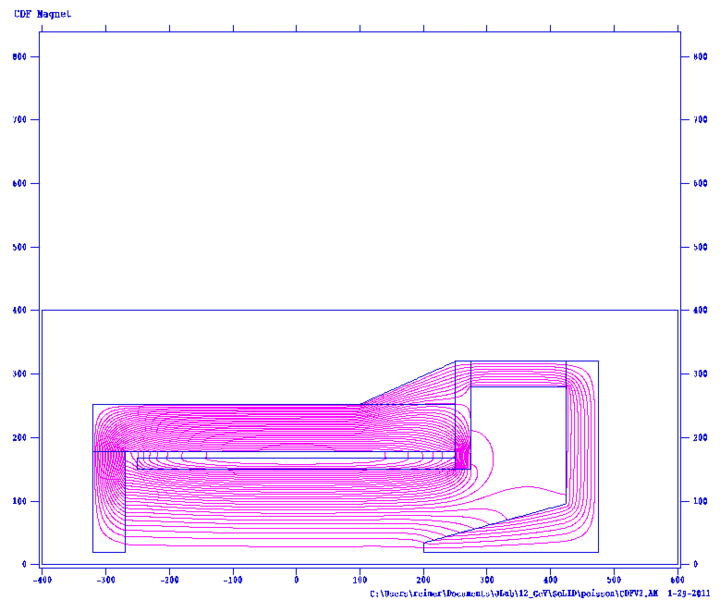Click the '700' label on the left vertical axis
720x600 pixels.
20,119
